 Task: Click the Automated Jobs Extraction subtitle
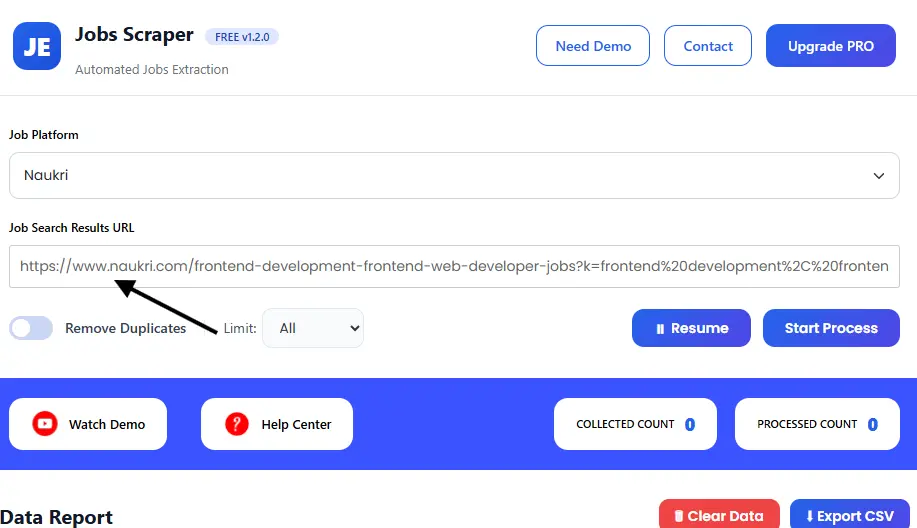(151, 70)
